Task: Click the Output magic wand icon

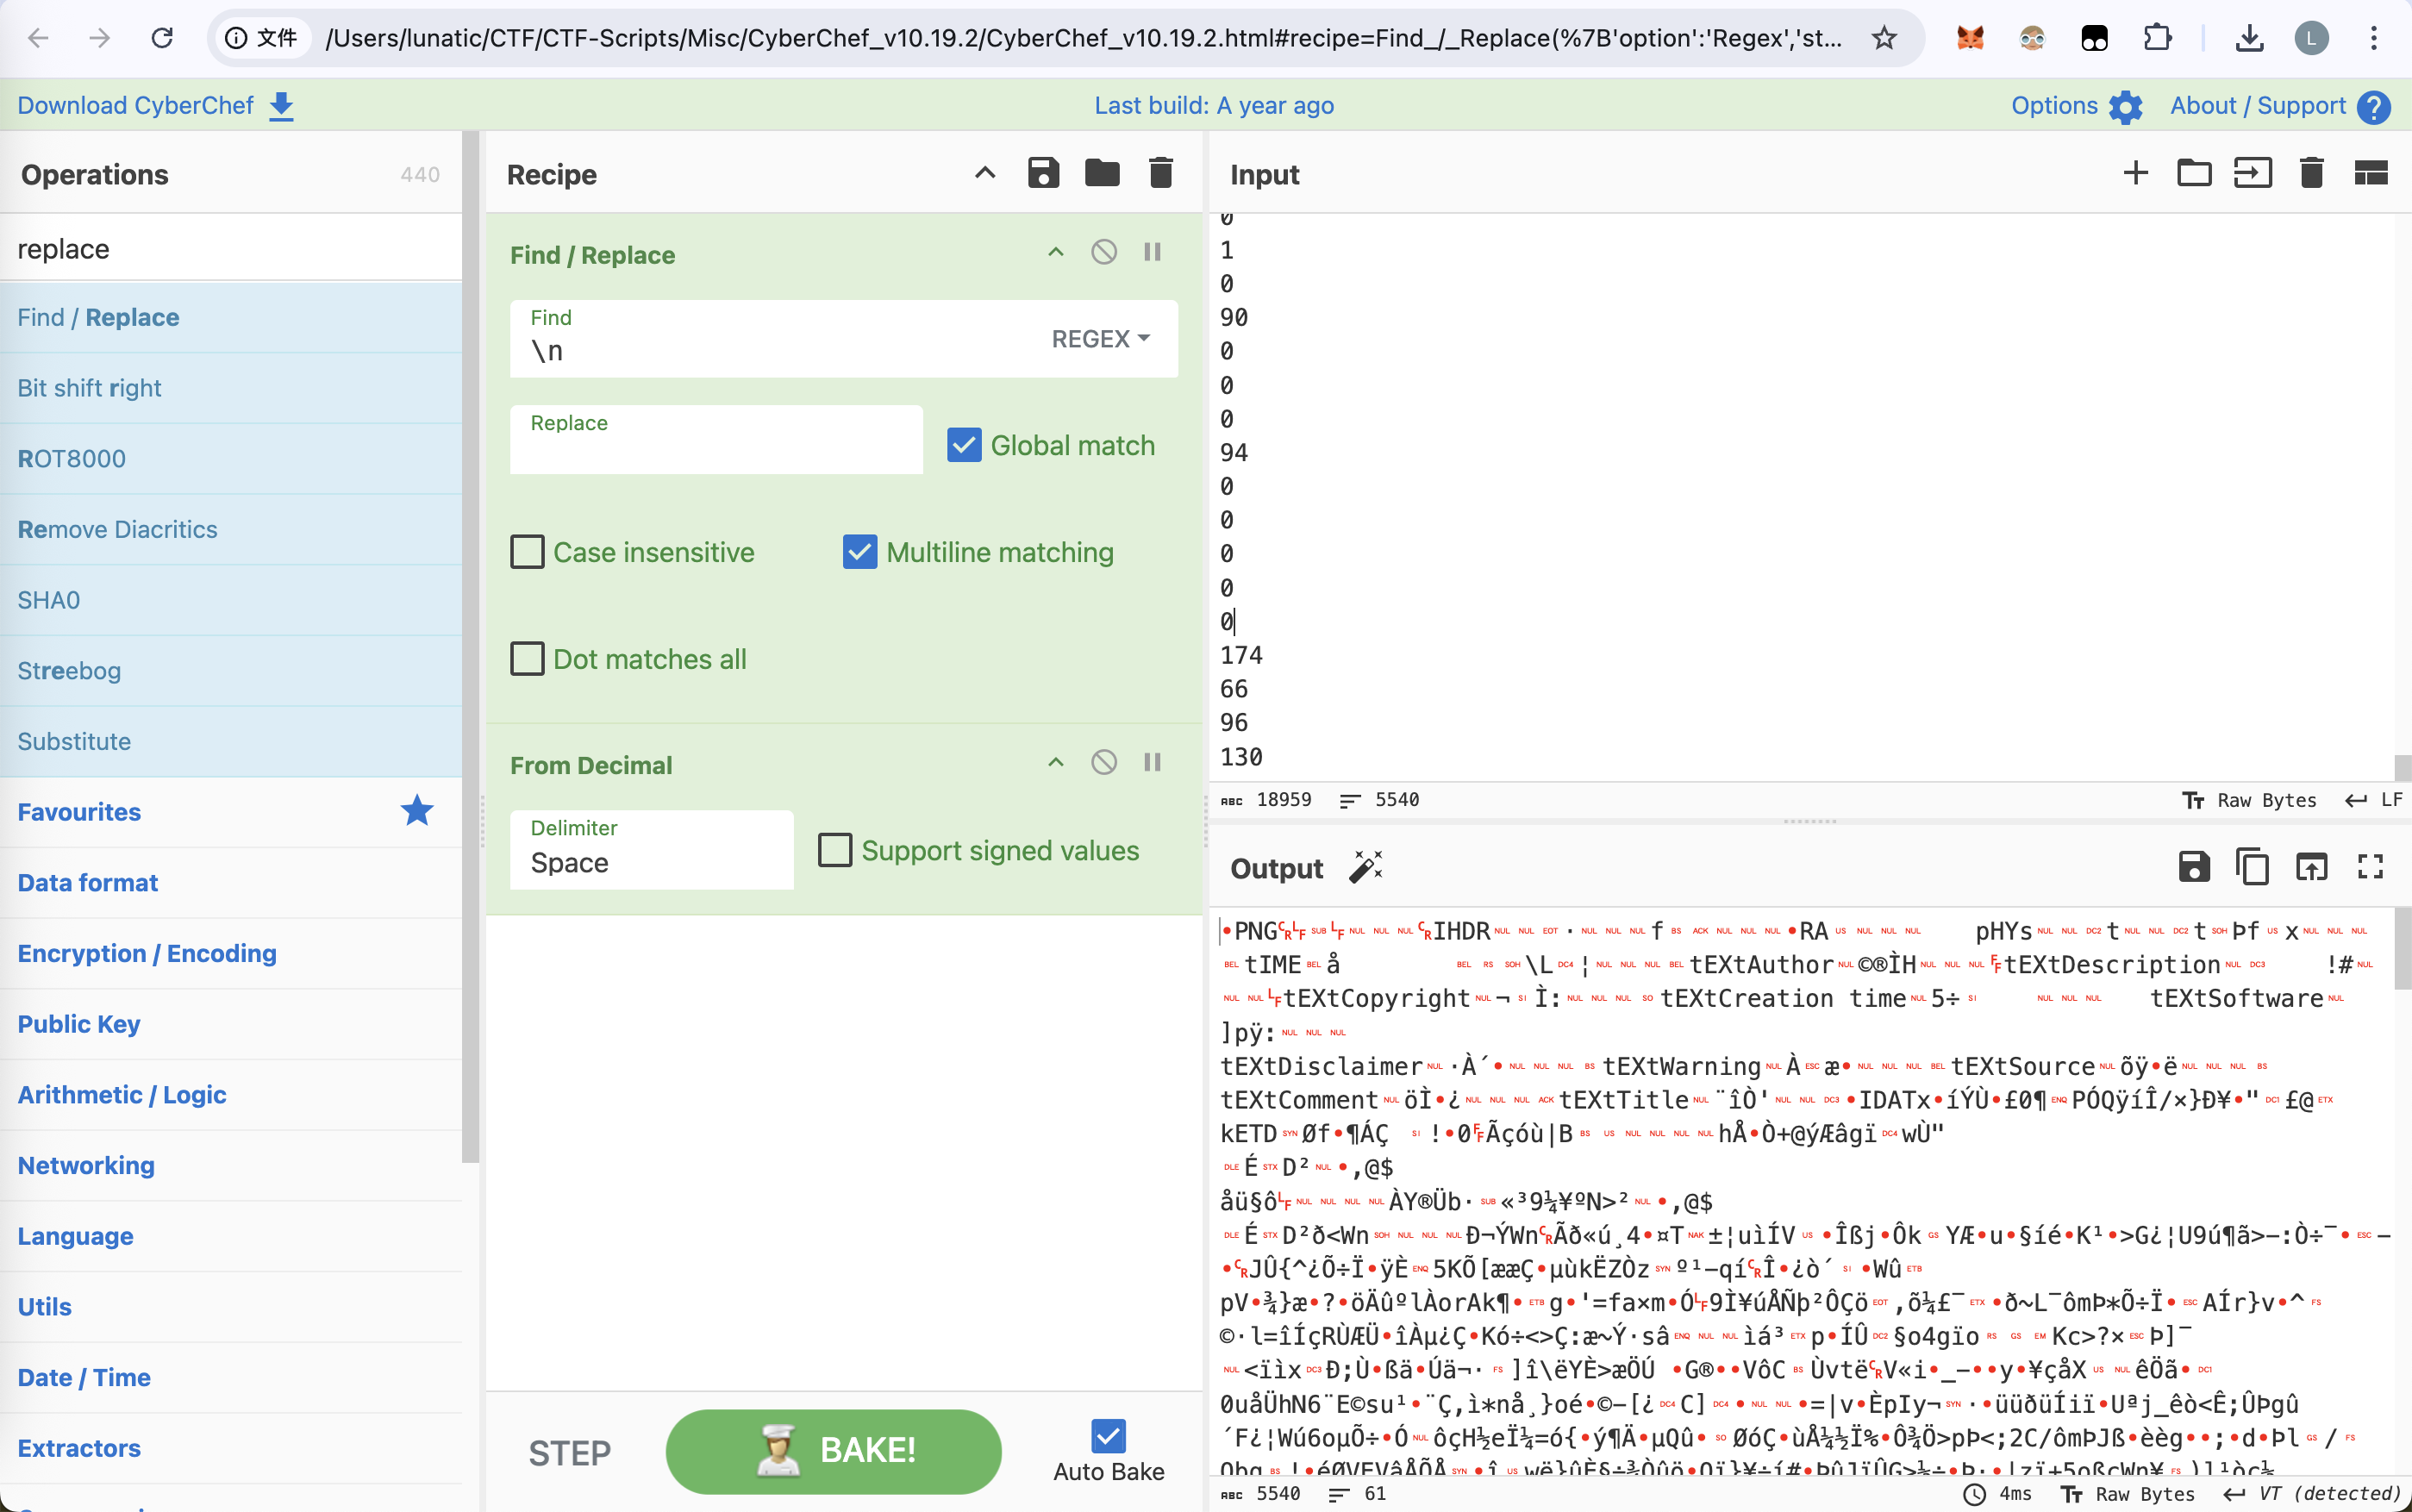Action: [1365, 867]
